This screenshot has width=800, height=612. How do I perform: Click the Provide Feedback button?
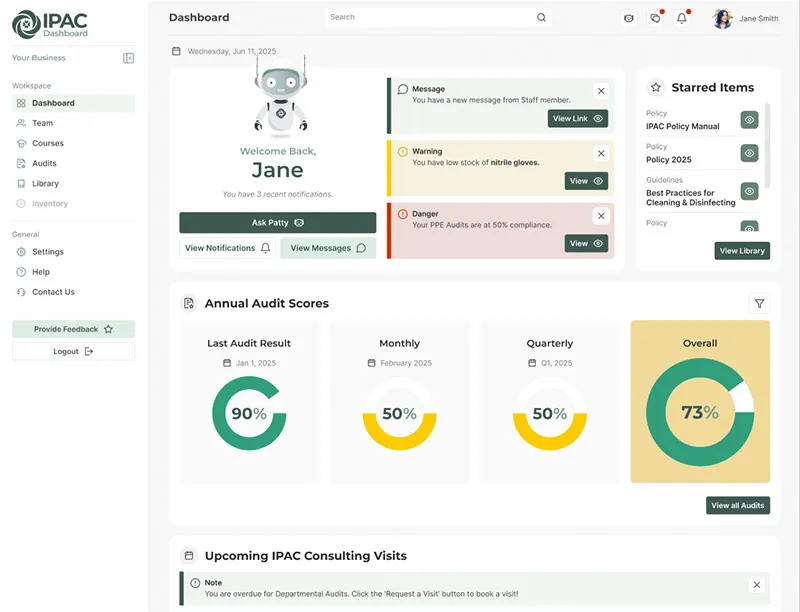[x=73, y=329]
